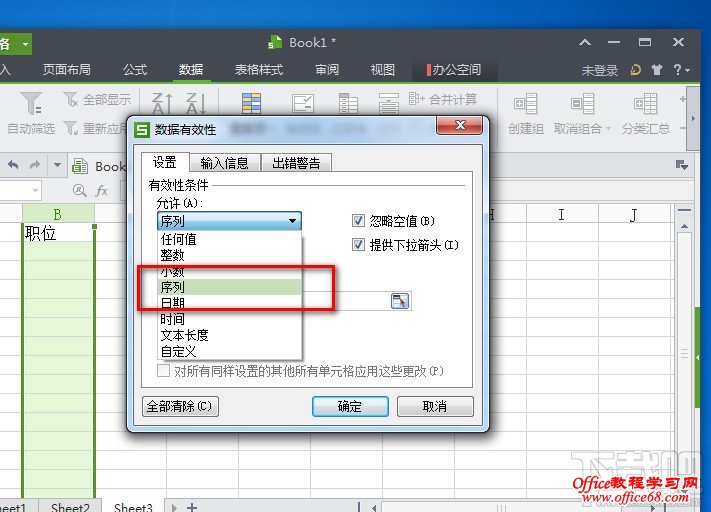Expand the name box dropdown arrow
711x512 pixels.
click(x=35, y=190)
